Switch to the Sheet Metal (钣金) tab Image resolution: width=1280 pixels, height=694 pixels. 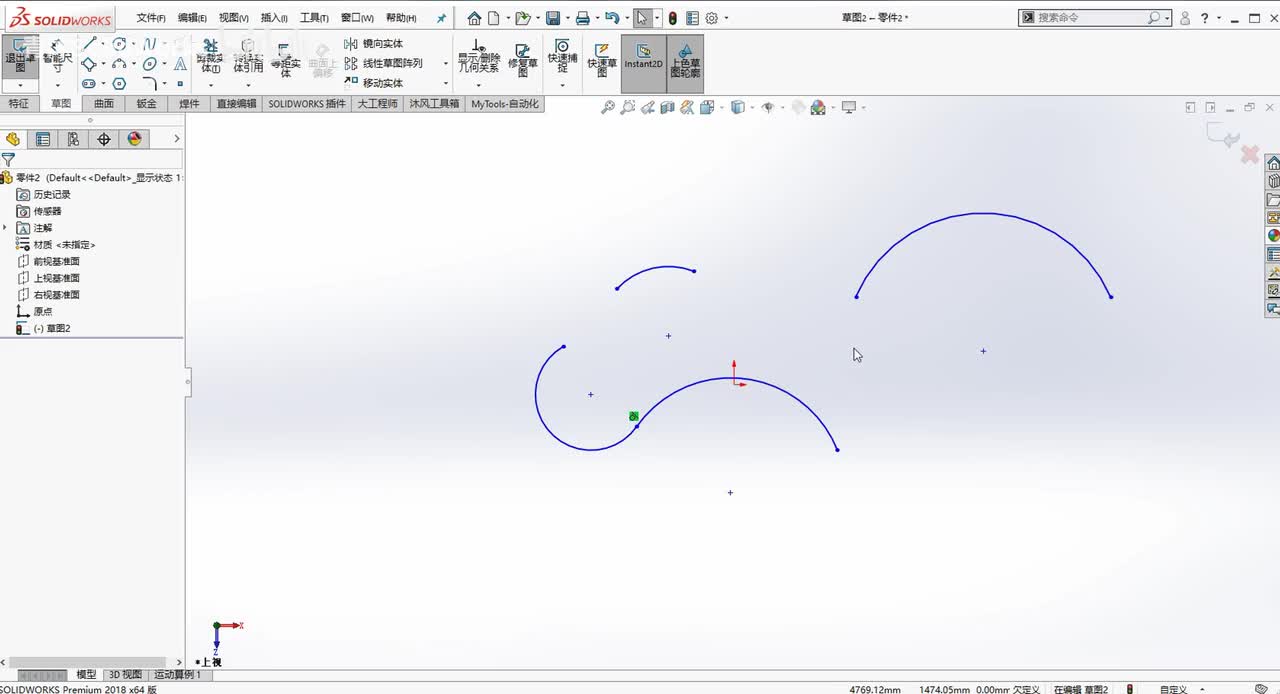pyautogui.click(x=146, y=104)
